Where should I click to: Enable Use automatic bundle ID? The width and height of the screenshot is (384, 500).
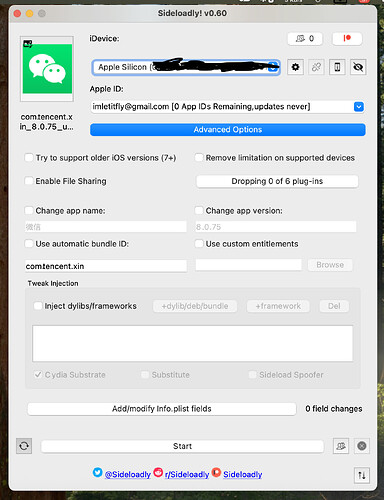point(29,244)
